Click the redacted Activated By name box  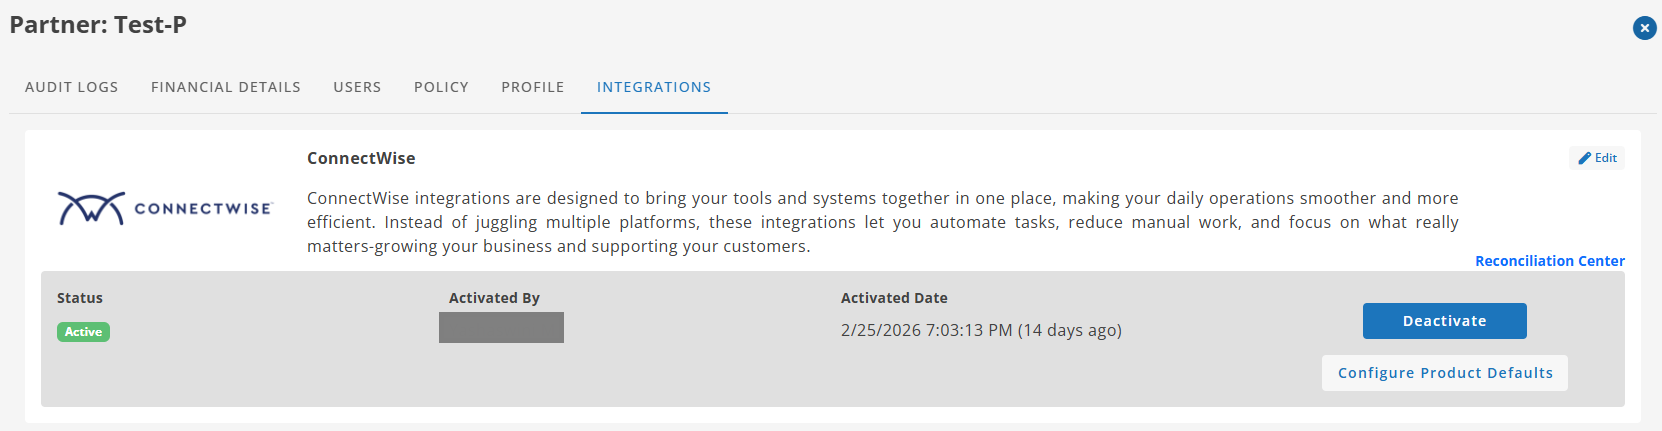(501, 327)
